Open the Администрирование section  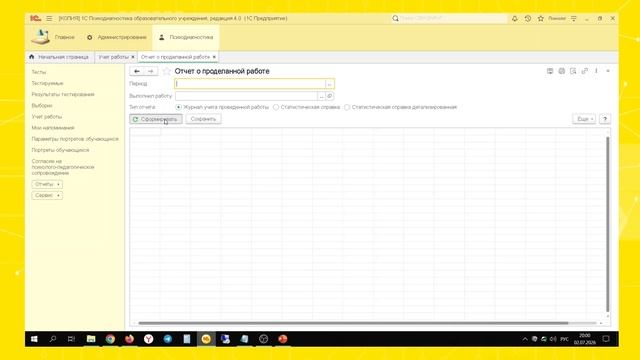point(117,37)
